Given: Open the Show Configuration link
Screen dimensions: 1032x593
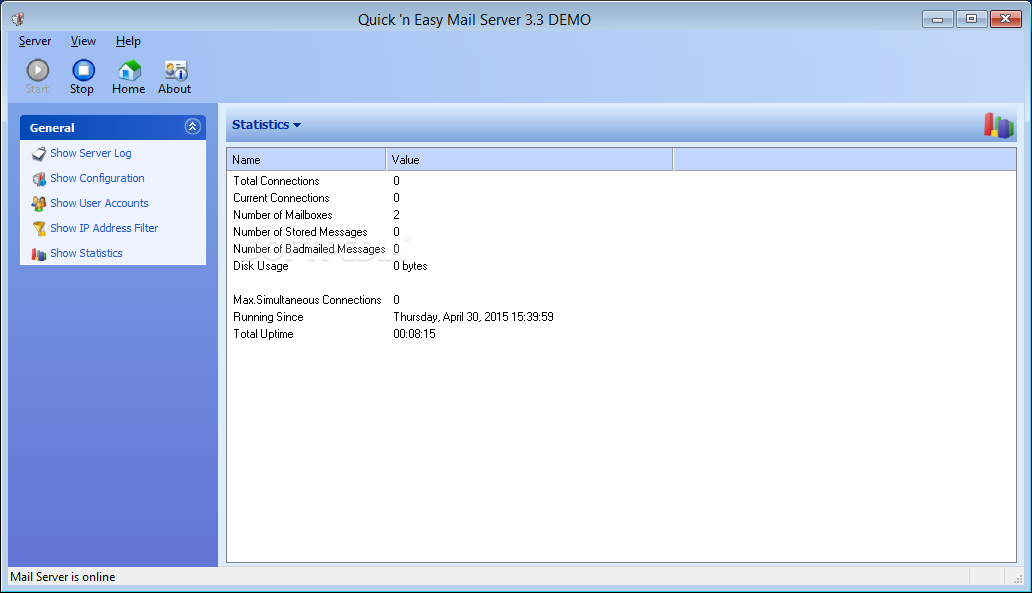Looking at the screenshot, I should click(x=97, y=178).
